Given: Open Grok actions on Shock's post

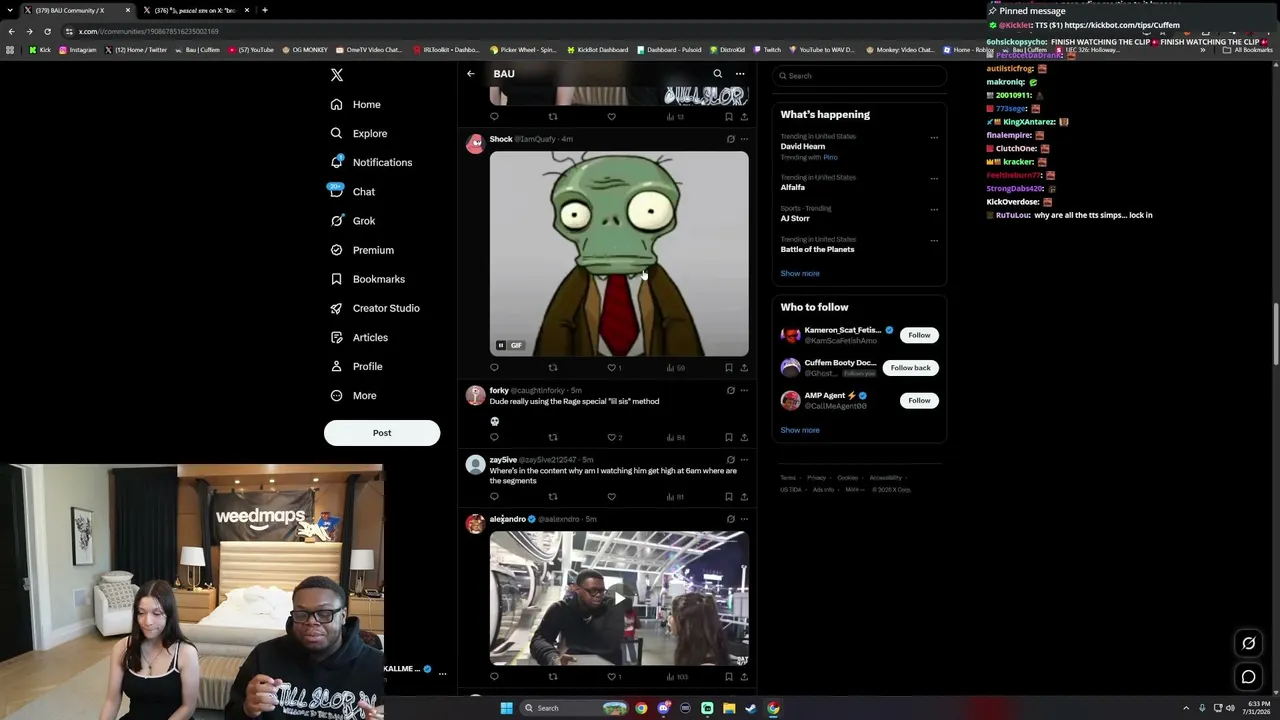Looking at the screenshot, I should click(730, 139).
